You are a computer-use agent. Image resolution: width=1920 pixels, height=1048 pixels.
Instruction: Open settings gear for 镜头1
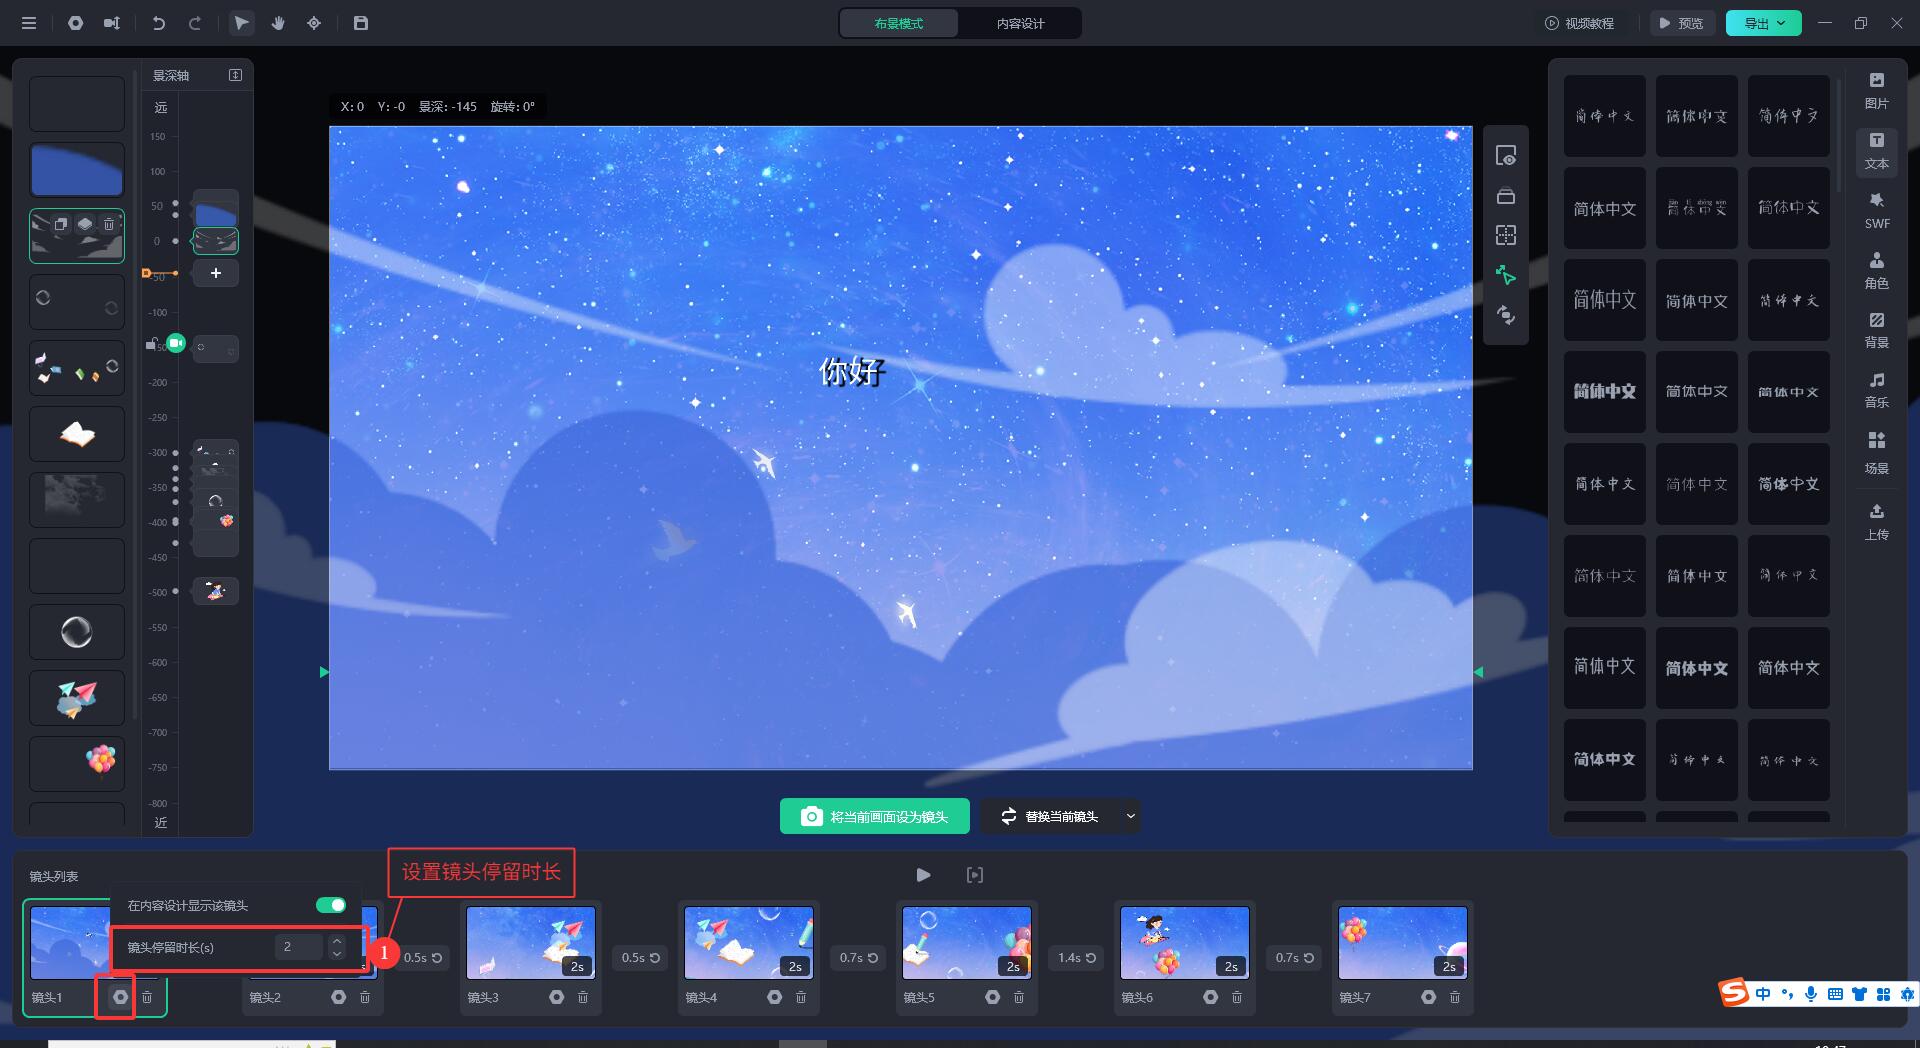120,997
